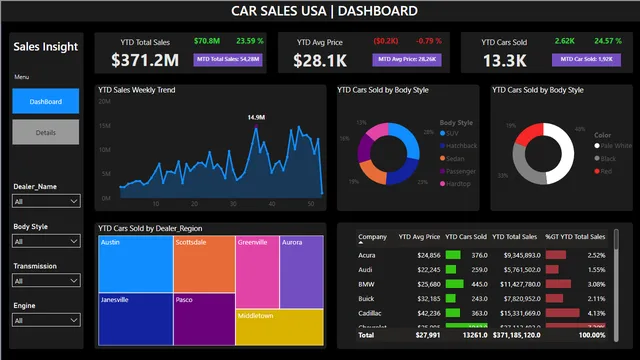Click the 3.08% BMW share cell
The image size is (640, 360).
coord(596,284)
